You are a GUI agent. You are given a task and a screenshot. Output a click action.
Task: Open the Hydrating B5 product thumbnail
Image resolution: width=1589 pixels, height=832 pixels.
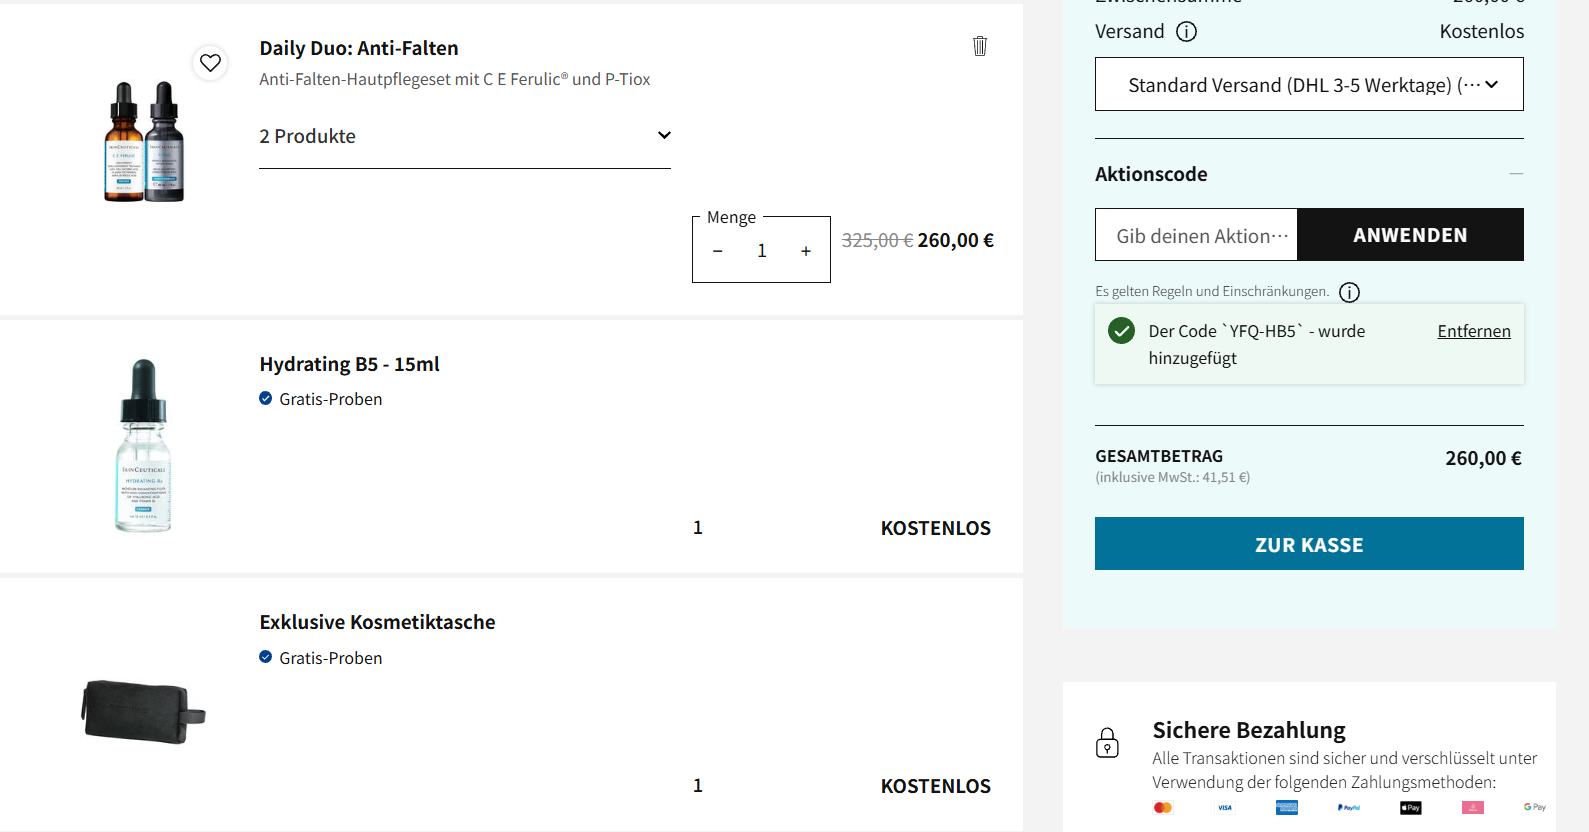[x=144, y=446]
